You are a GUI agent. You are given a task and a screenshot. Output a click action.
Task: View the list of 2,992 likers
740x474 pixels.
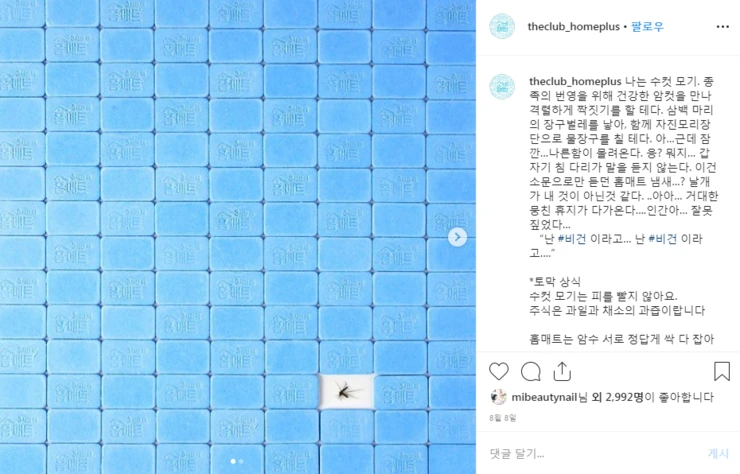pos(623,398)
